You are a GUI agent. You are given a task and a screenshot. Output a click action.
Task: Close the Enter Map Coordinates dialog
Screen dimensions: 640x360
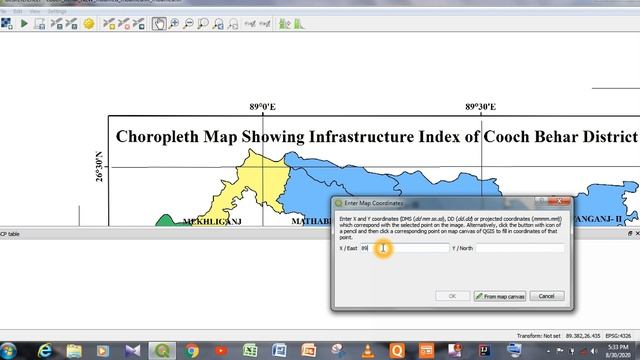point(559,201)
